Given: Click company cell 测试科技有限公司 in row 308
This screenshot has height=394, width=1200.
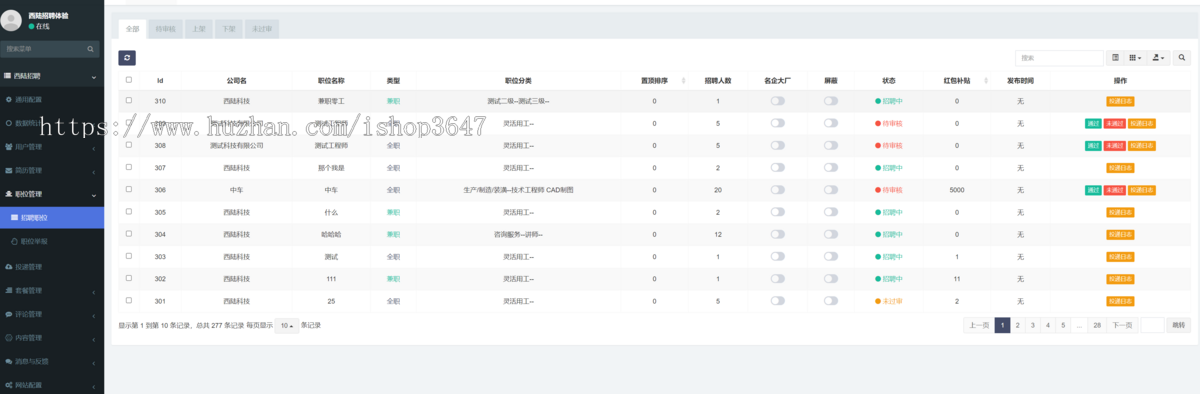Looking at the screenshot, I should 237,145.
